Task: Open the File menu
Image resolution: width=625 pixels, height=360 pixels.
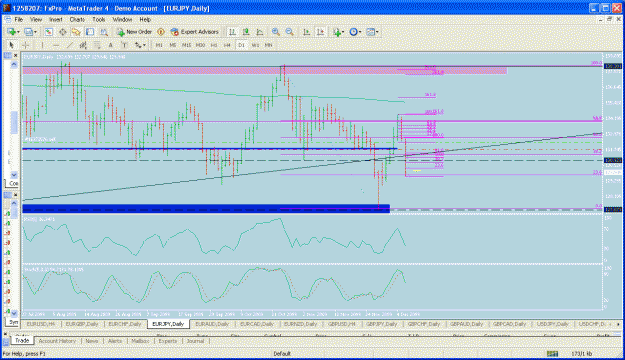Action: click(18, 19)
